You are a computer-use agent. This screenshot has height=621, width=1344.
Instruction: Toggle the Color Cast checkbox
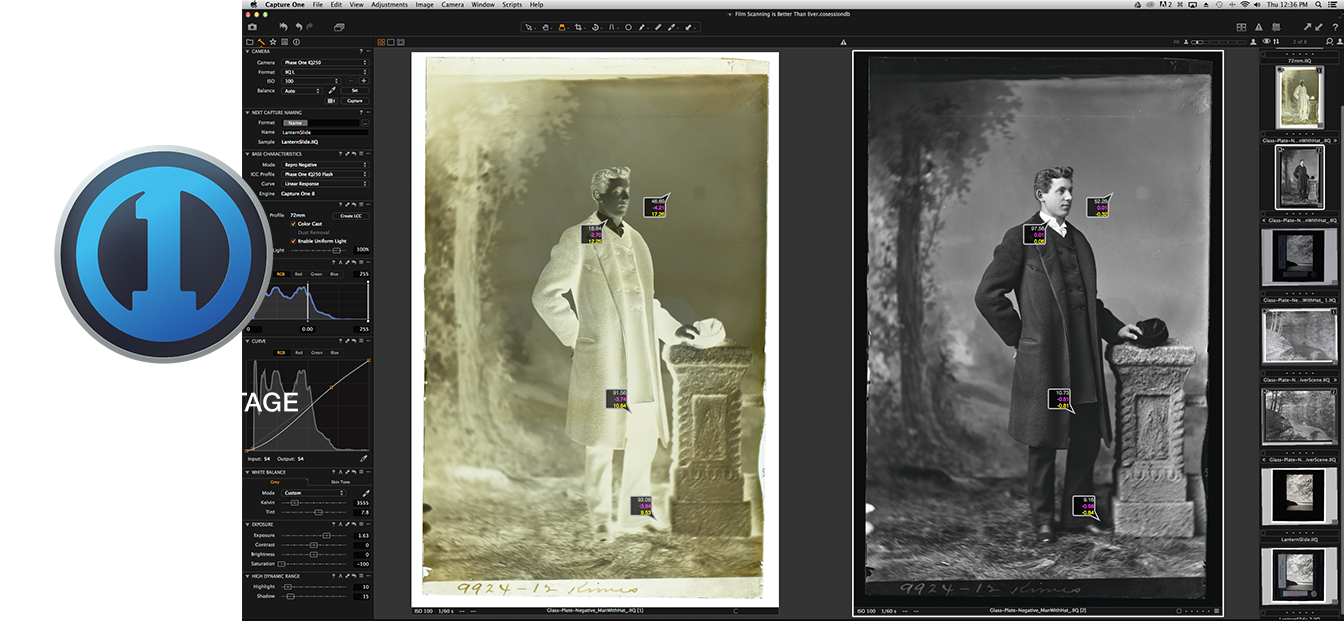pos(293,224)
